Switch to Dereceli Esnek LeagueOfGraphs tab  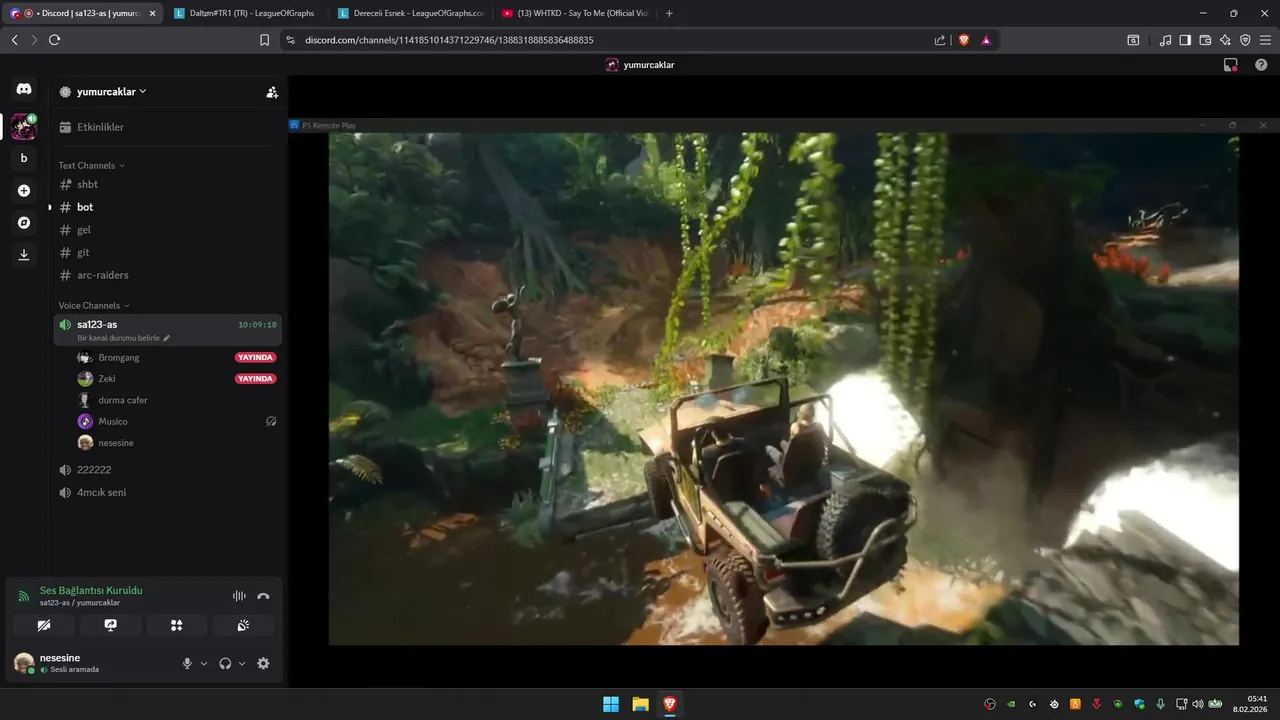411,13
